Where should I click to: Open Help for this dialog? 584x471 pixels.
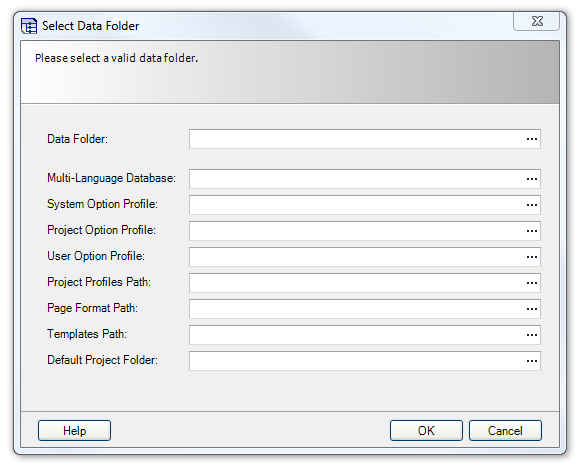point(74,431)
